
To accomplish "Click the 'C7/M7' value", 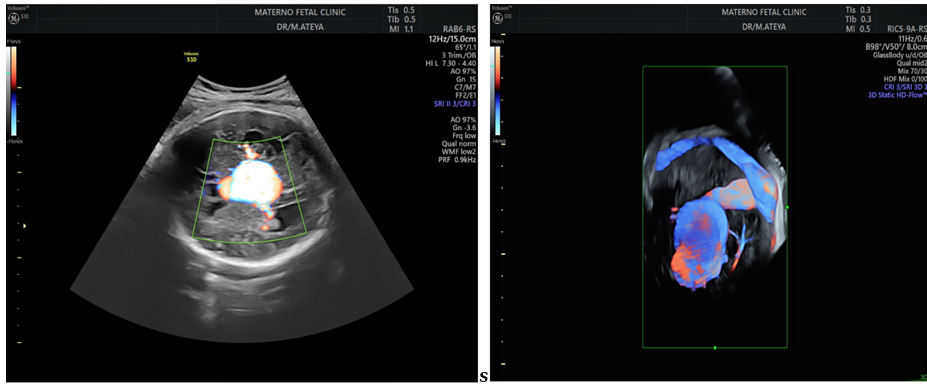I will tap(466, 87).
